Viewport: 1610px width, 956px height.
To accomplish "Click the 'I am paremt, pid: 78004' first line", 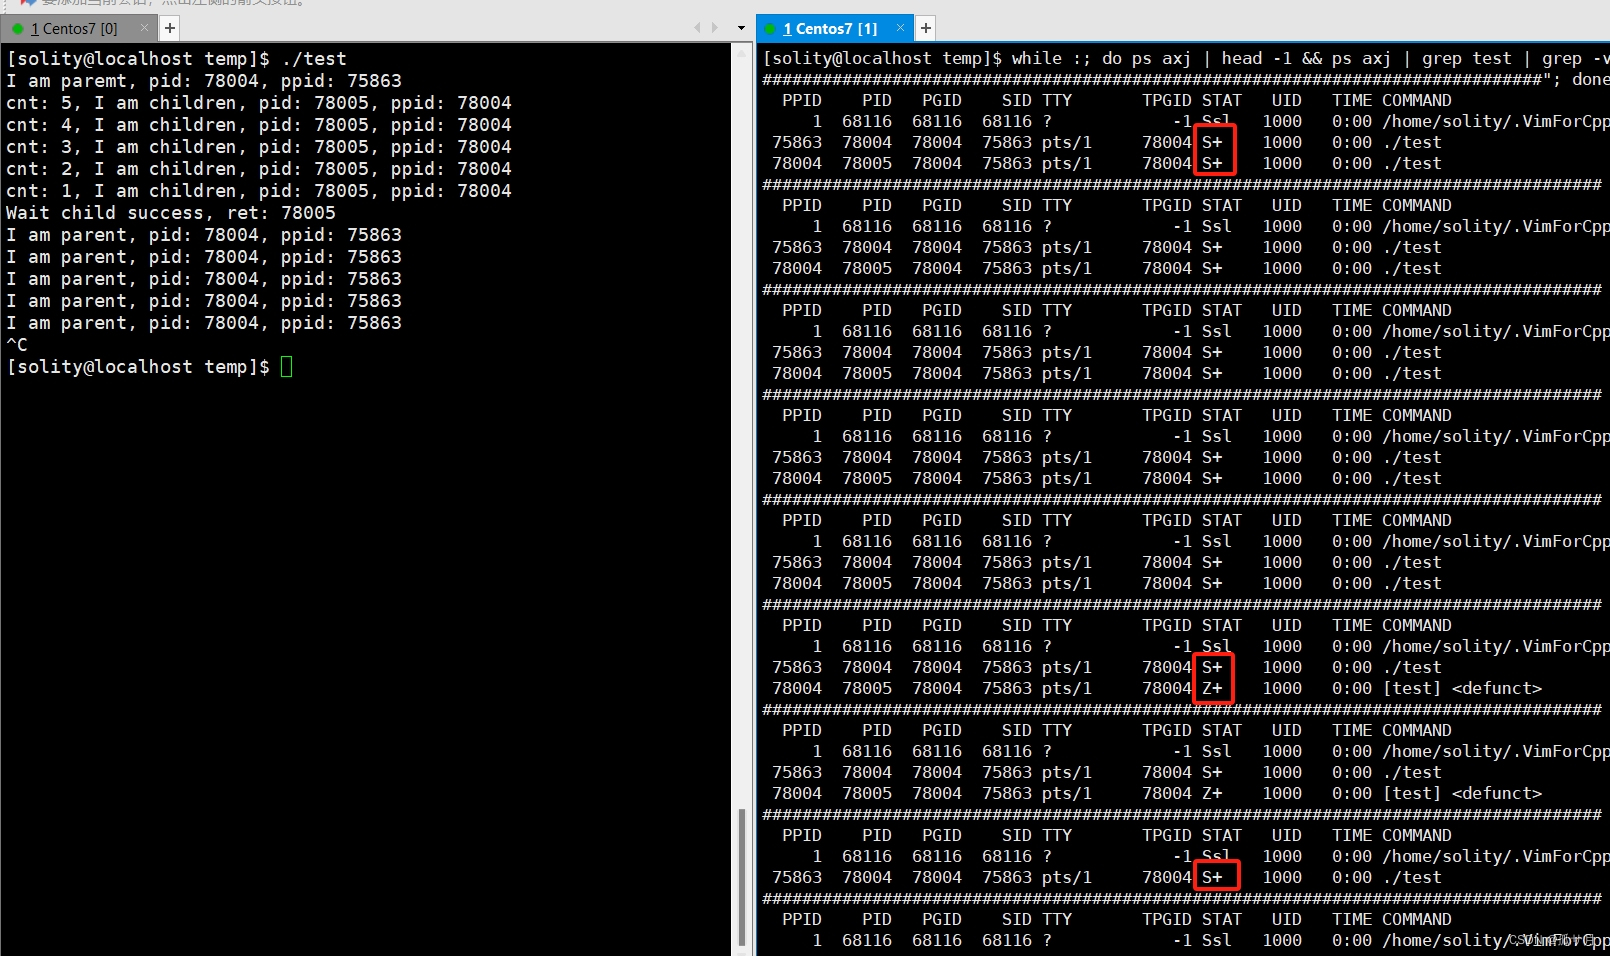I will pyautogui.click(x=204, y=81).
